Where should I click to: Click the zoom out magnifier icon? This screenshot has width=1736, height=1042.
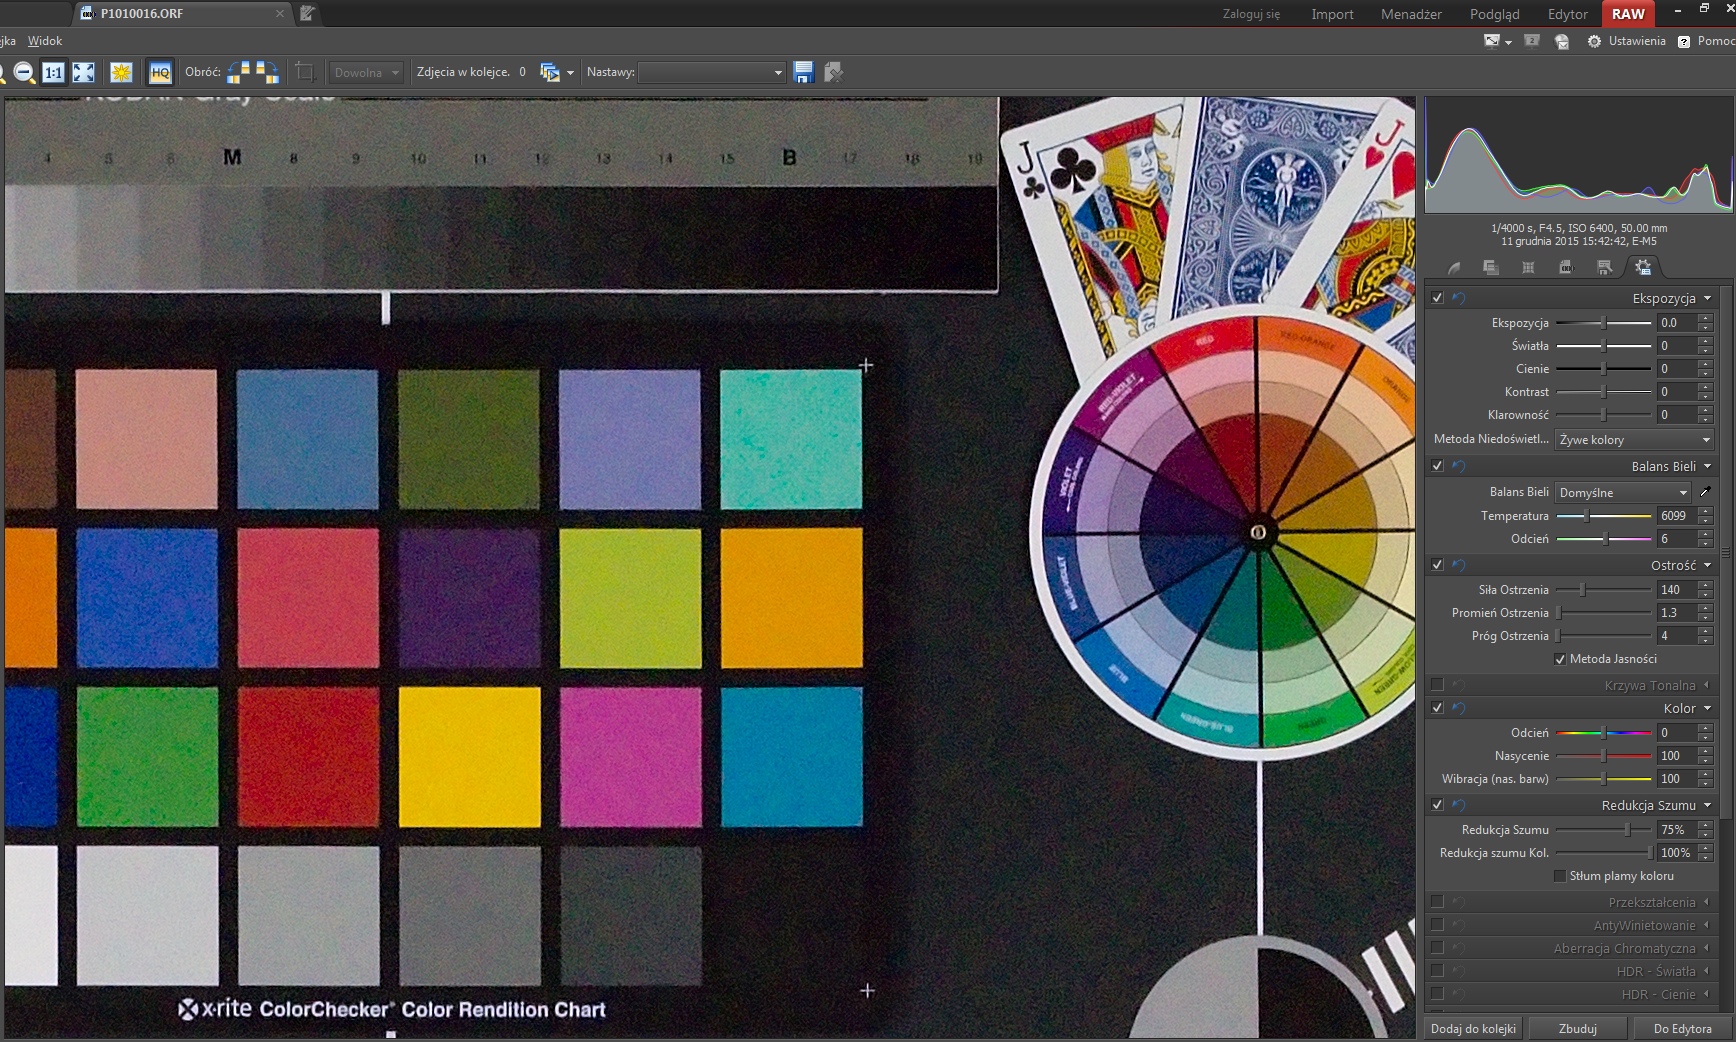click(x=24, y=72)
